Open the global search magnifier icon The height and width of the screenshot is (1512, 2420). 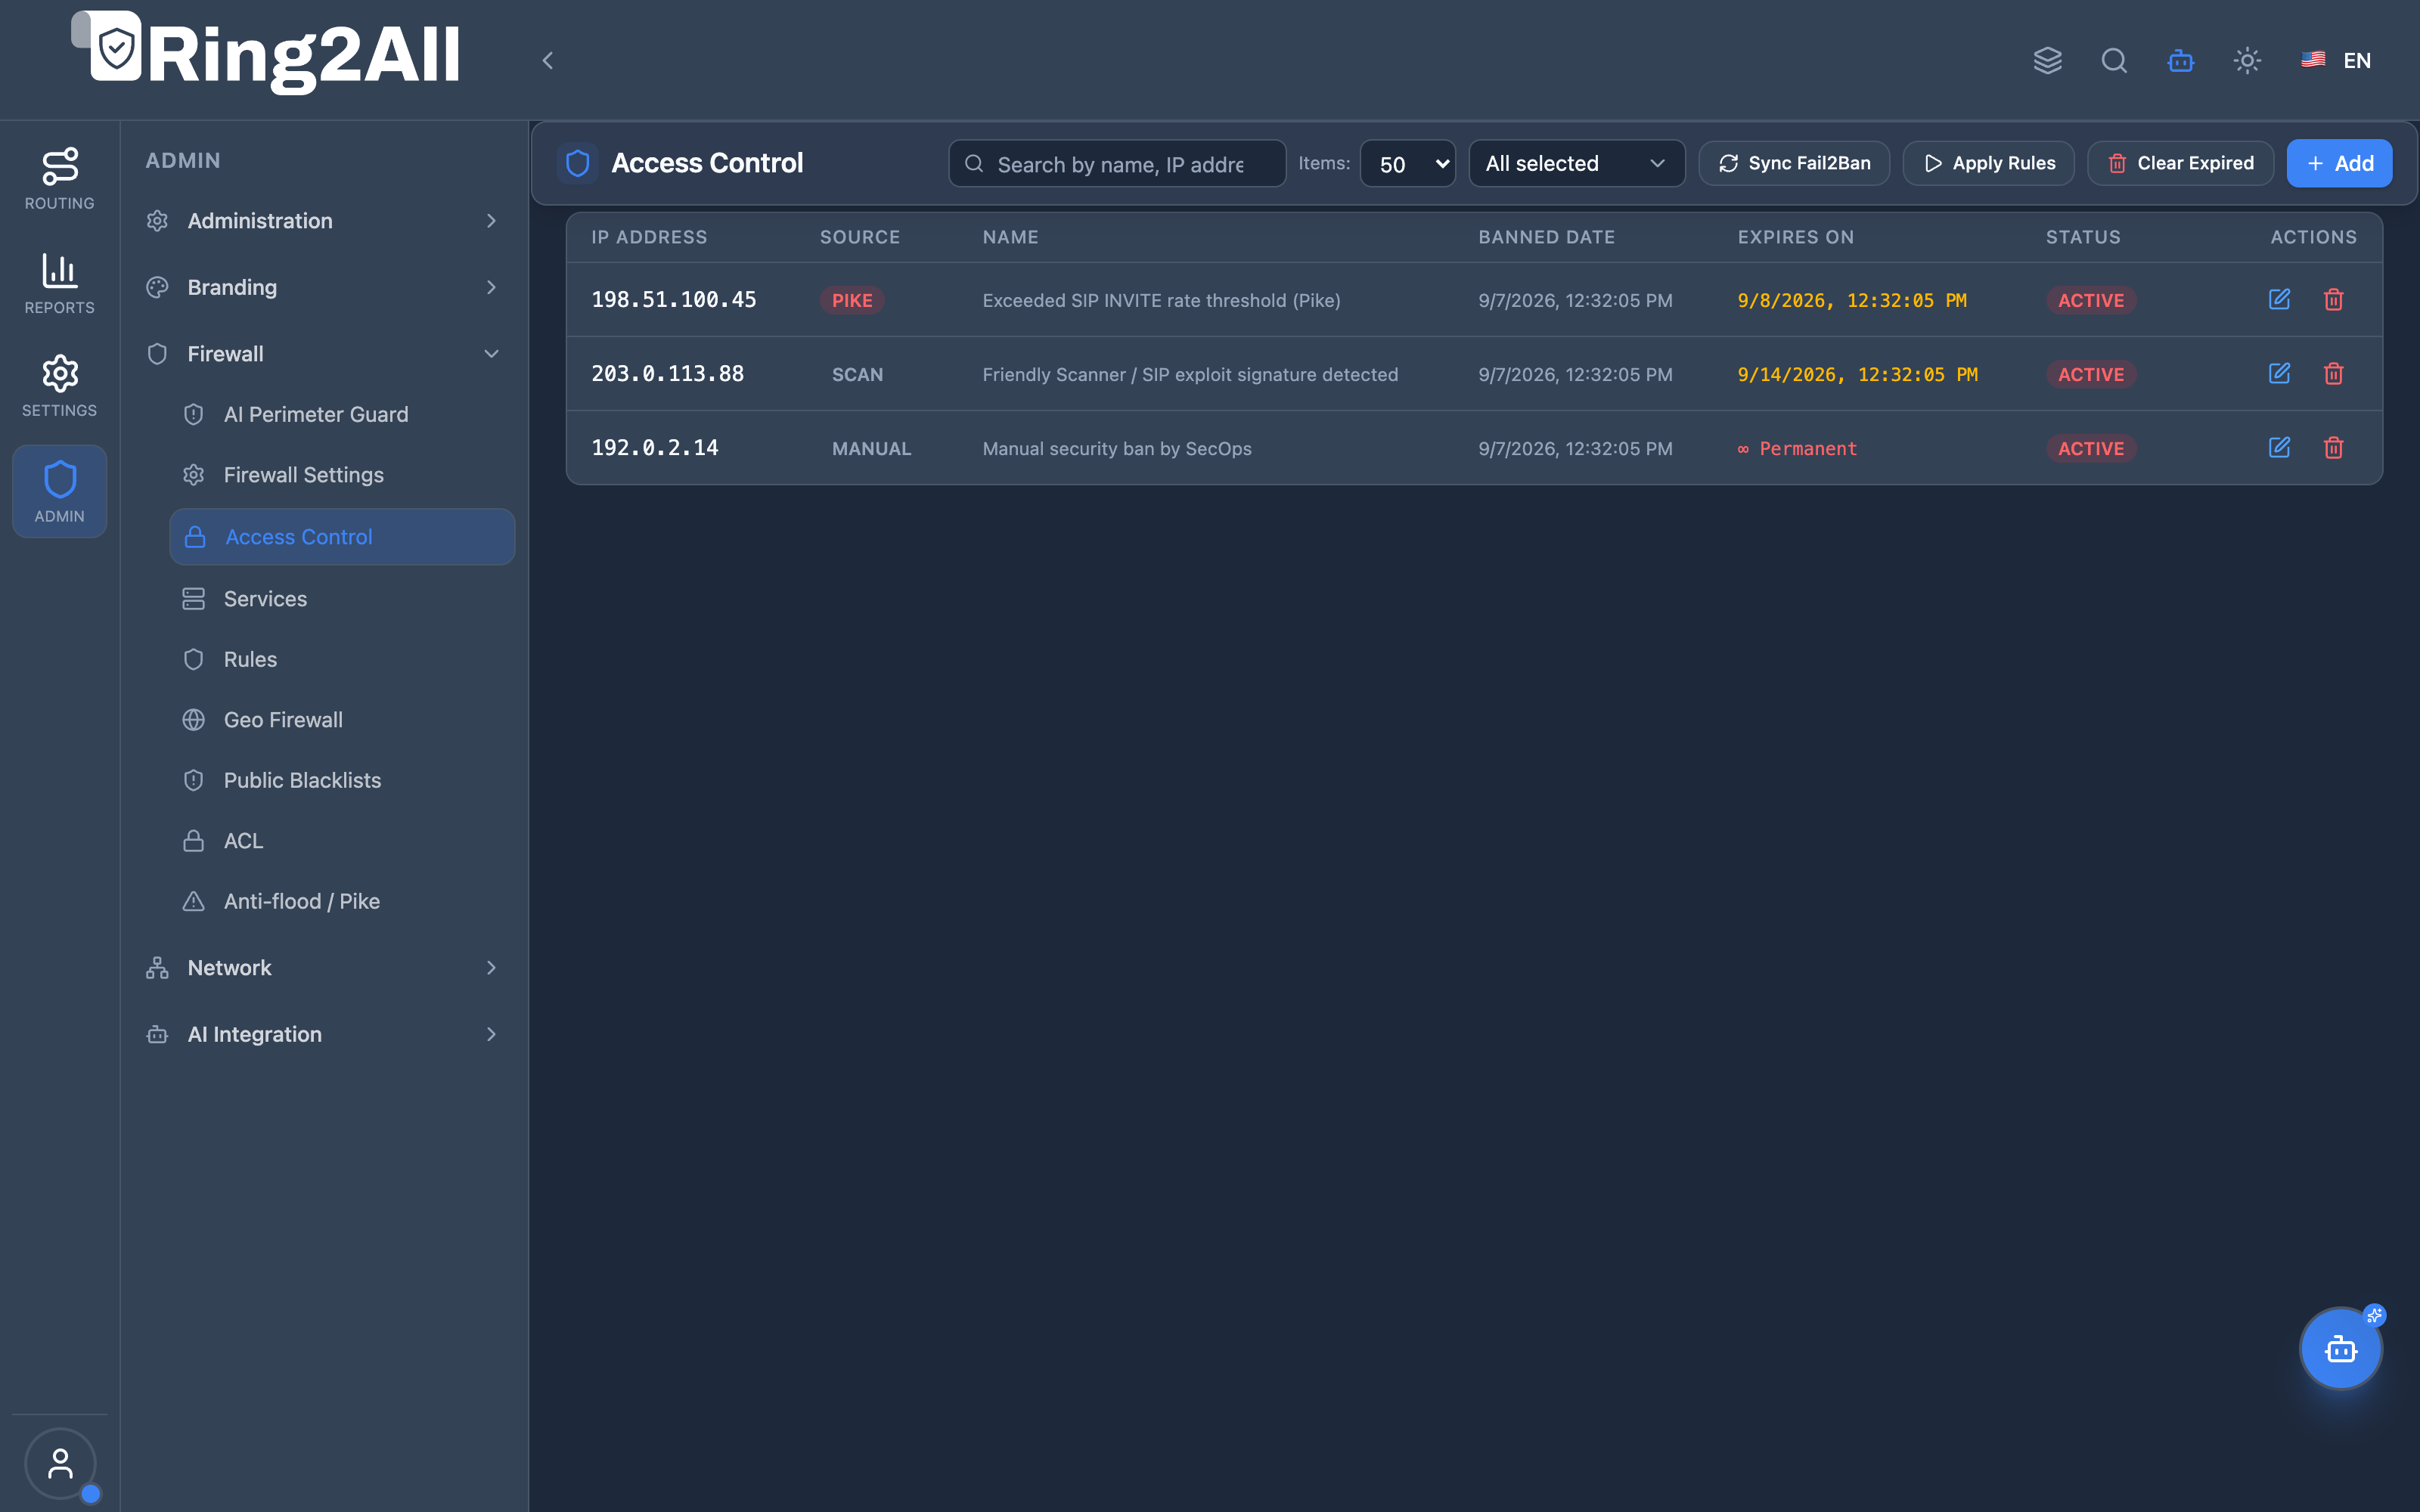pyautogui.click(x=2114, y=61)
